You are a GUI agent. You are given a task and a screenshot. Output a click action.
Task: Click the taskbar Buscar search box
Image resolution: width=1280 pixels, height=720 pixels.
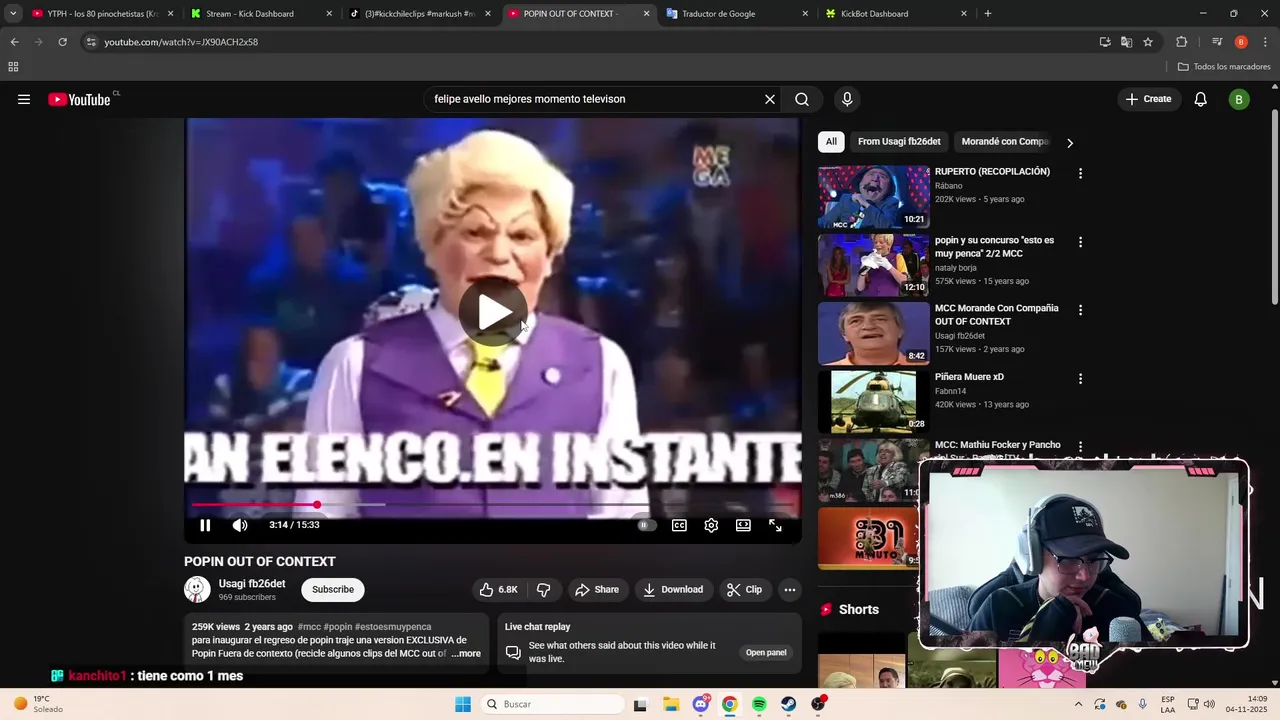tap(551, 704)
